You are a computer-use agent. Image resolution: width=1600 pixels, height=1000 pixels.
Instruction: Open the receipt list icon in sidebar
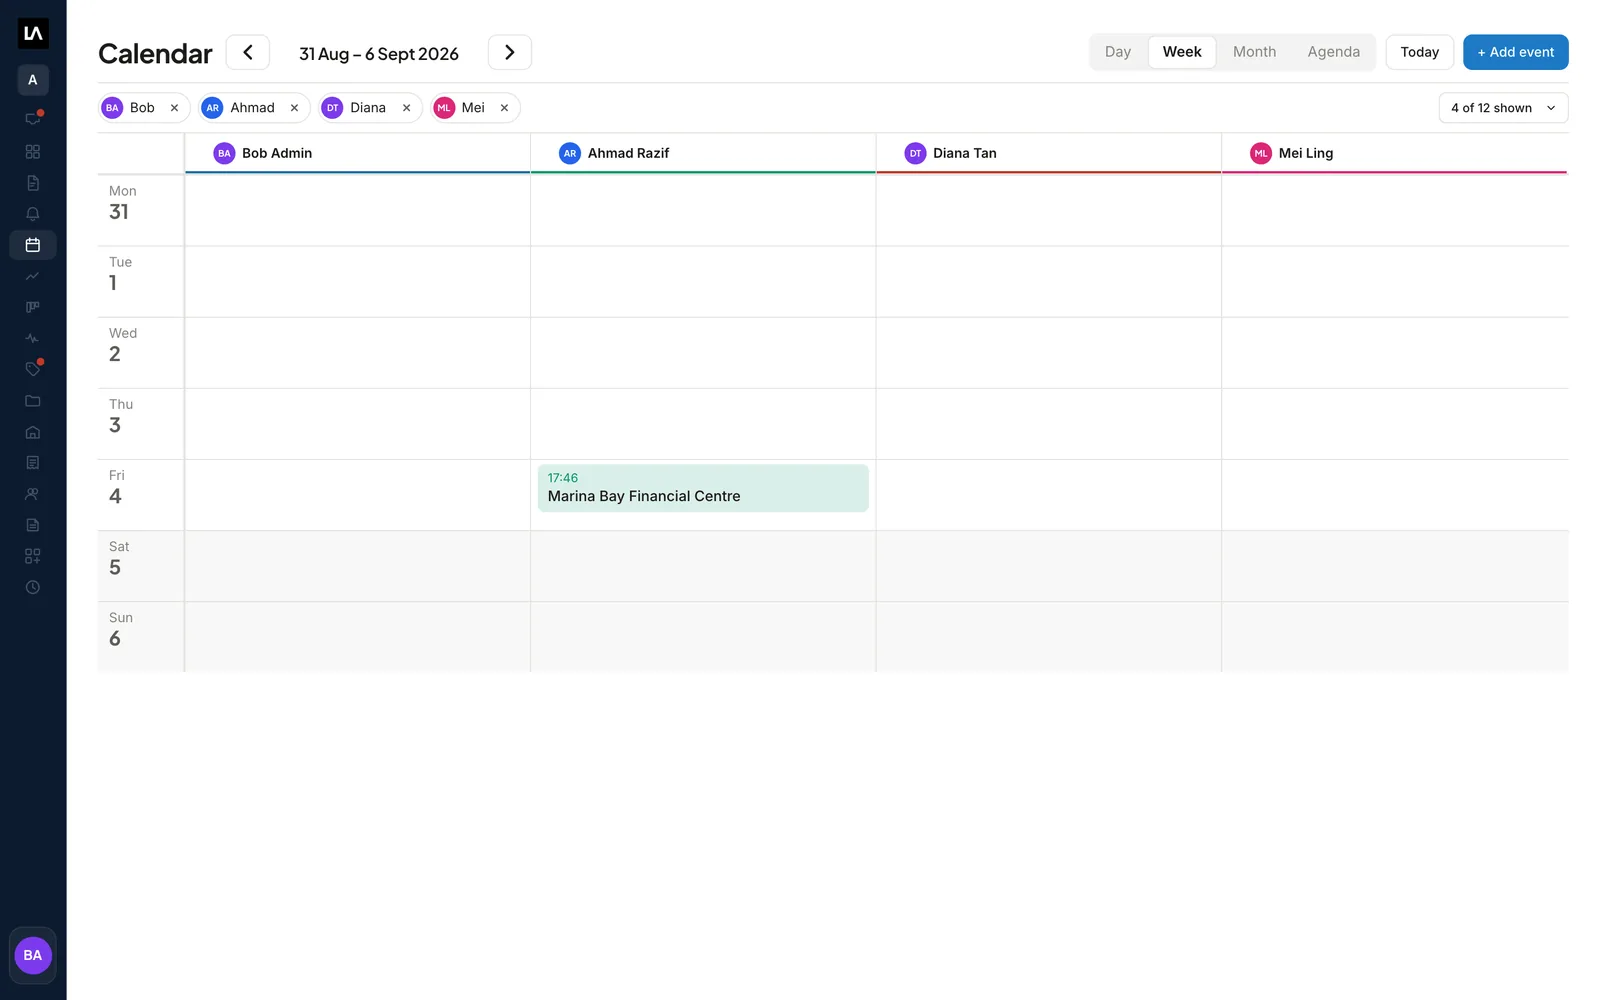point(33,463)
